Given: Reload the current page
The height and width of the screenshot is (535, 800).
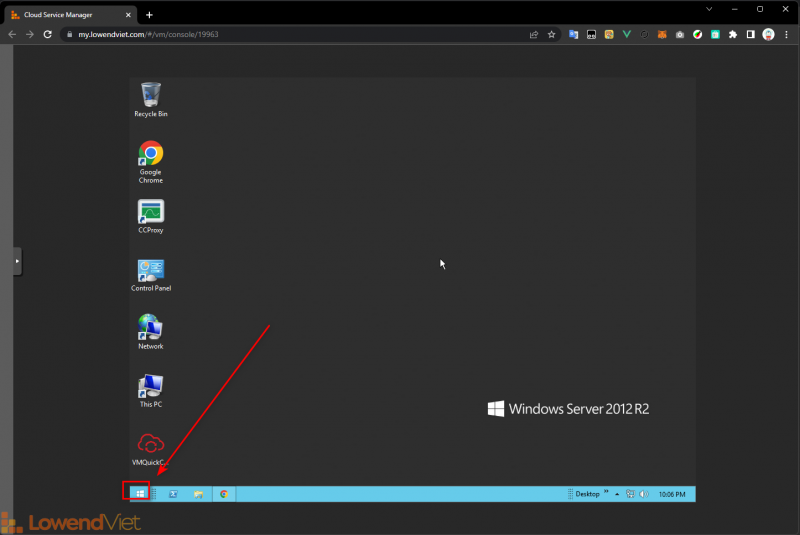Looking at the screenshot, I should 47,34.
